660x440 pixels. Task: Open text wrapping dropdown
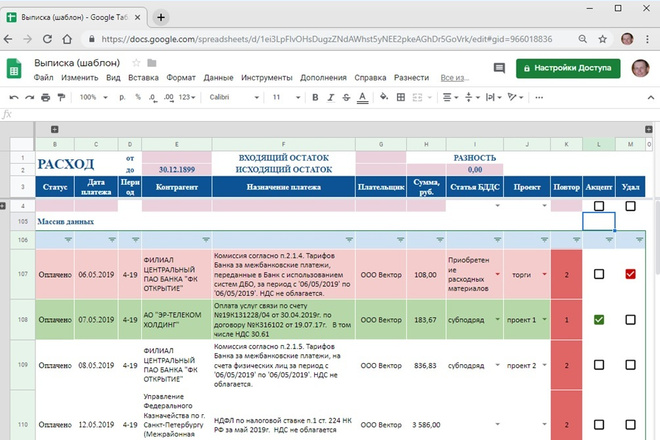click(493, 97)
